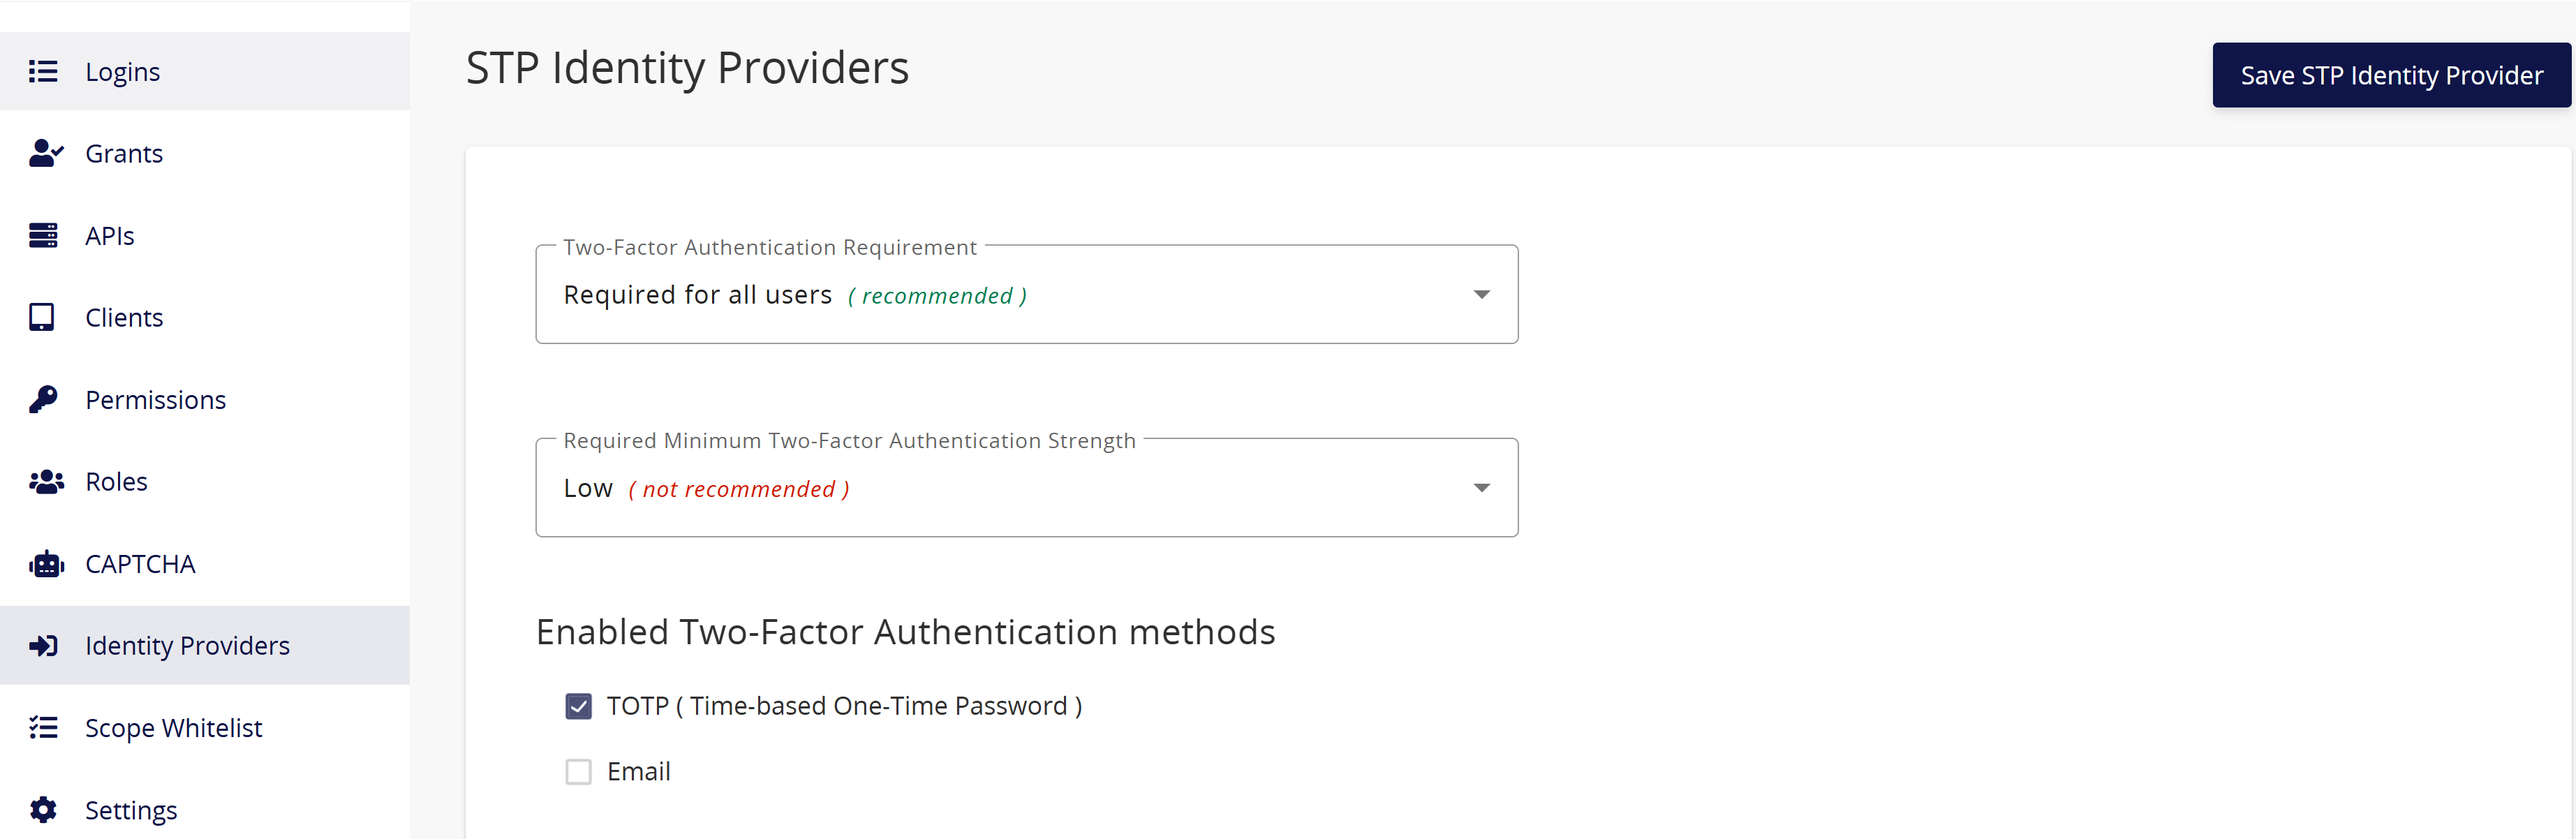Open Roles from the sidebar
Screen dimensions: 2576x839
[205, 482]
